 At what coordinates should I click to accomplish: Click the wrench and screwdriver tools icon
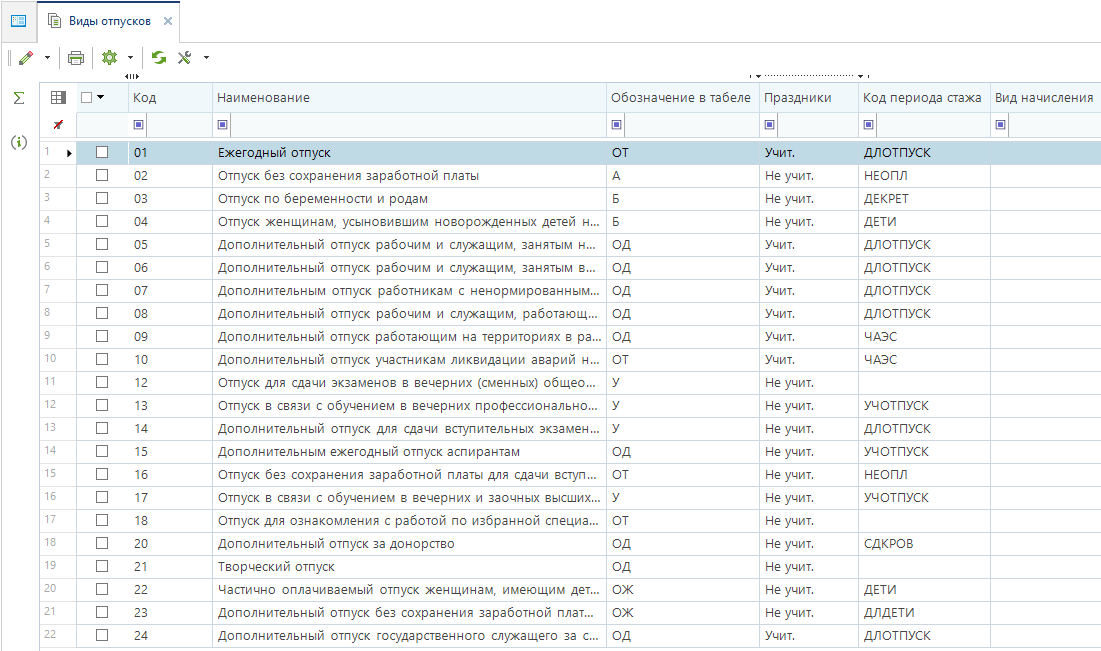click(x=185, y=58)
